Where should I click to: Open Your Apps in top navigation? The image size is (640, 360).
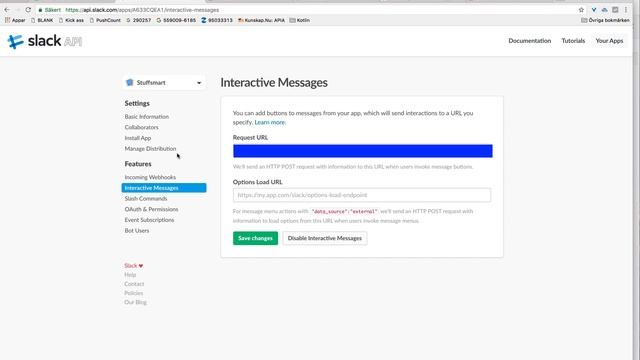click(x=609, y=41)
